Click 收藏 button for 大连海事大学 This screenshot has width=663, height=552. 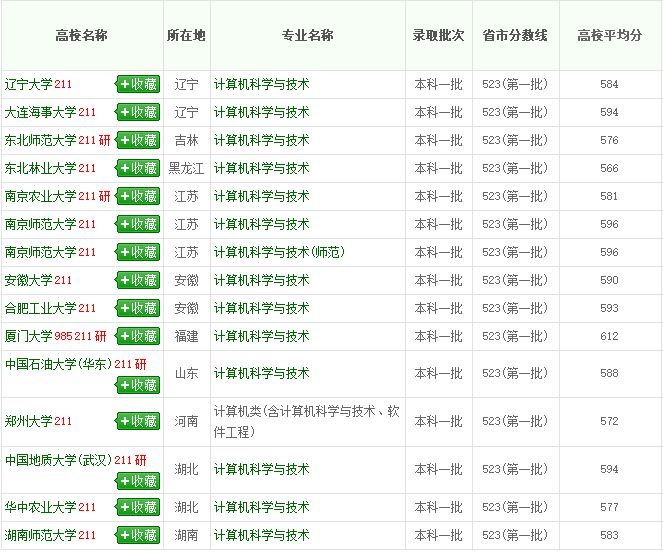pyautogui.click(x=138, y=112)
